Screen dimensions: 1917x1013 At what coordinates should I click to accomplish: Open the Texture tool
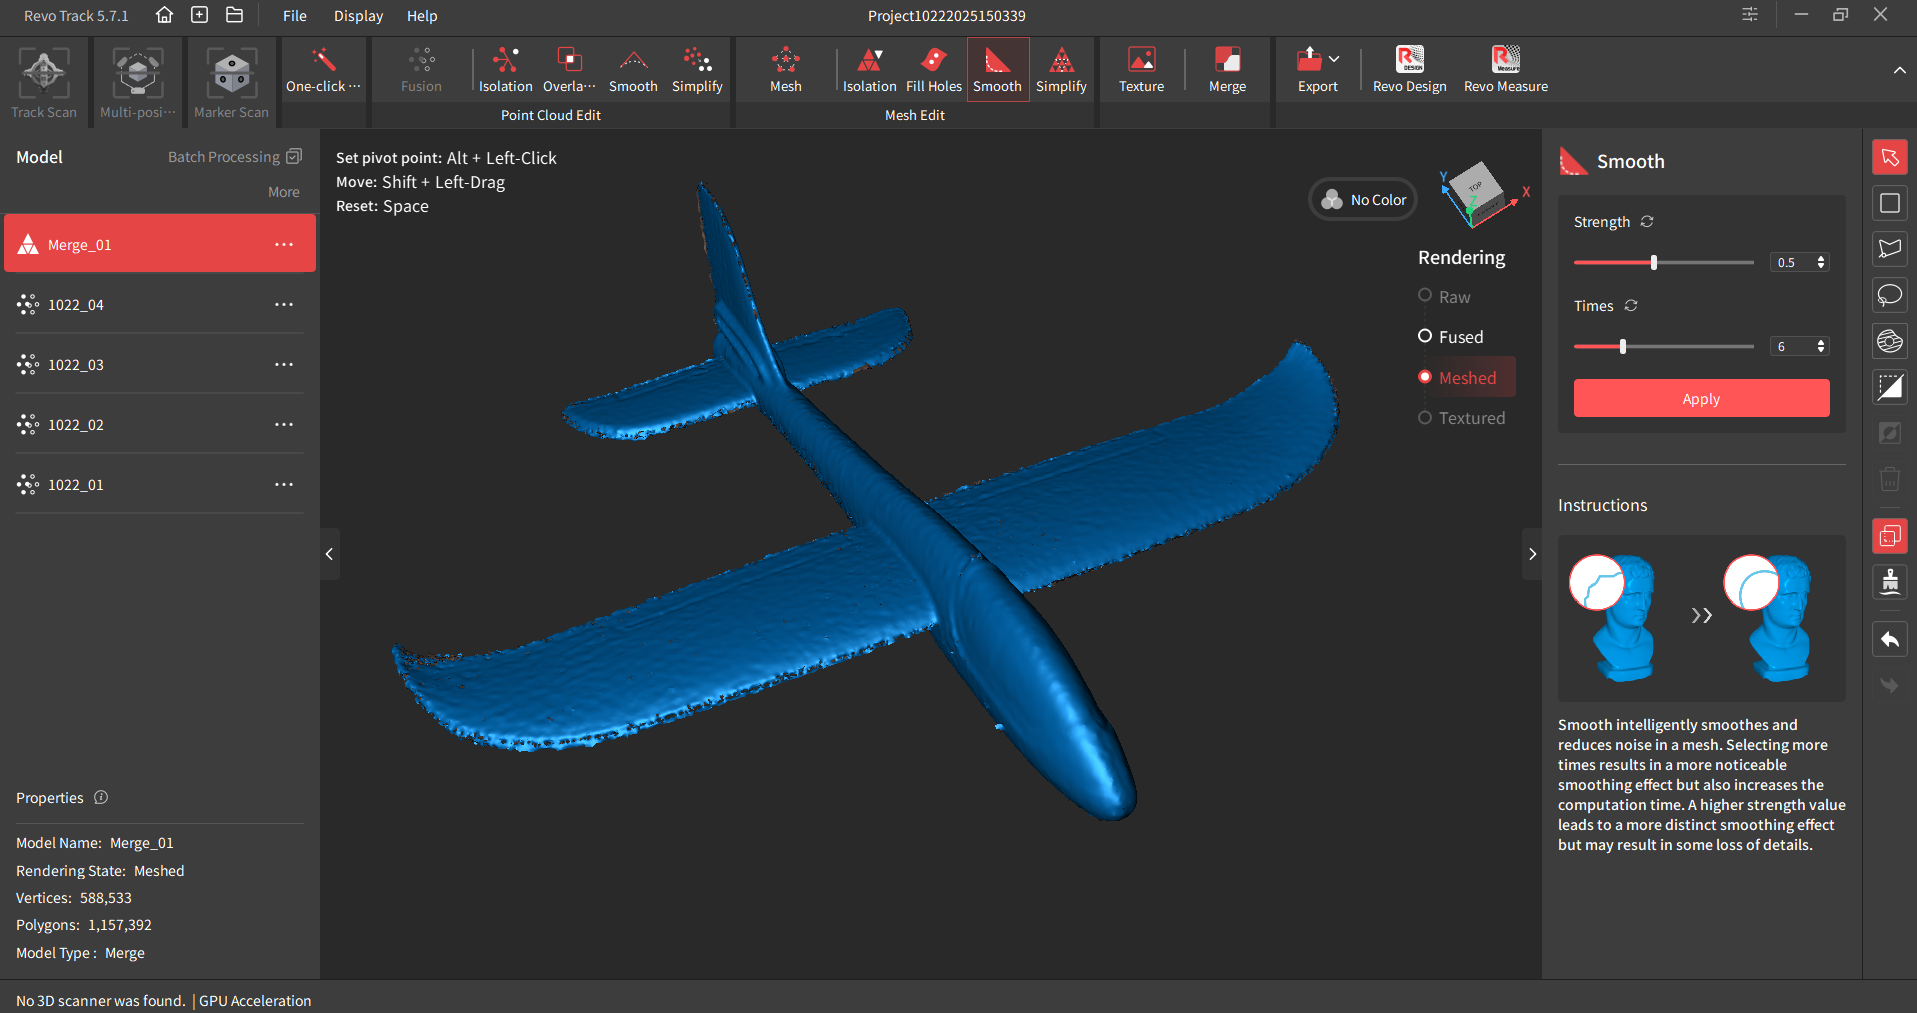click(1141, 68)
